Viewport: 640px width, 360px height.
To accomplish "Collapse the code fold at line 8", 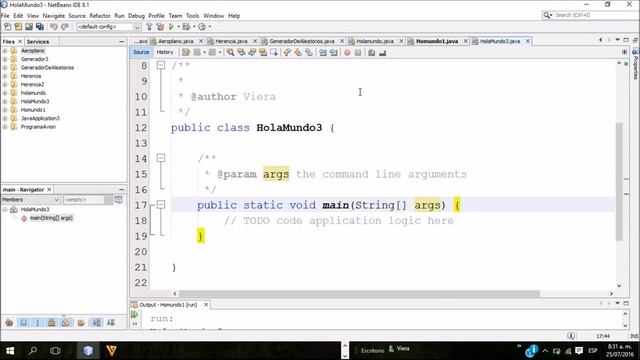I will click(x=161, y=65).
